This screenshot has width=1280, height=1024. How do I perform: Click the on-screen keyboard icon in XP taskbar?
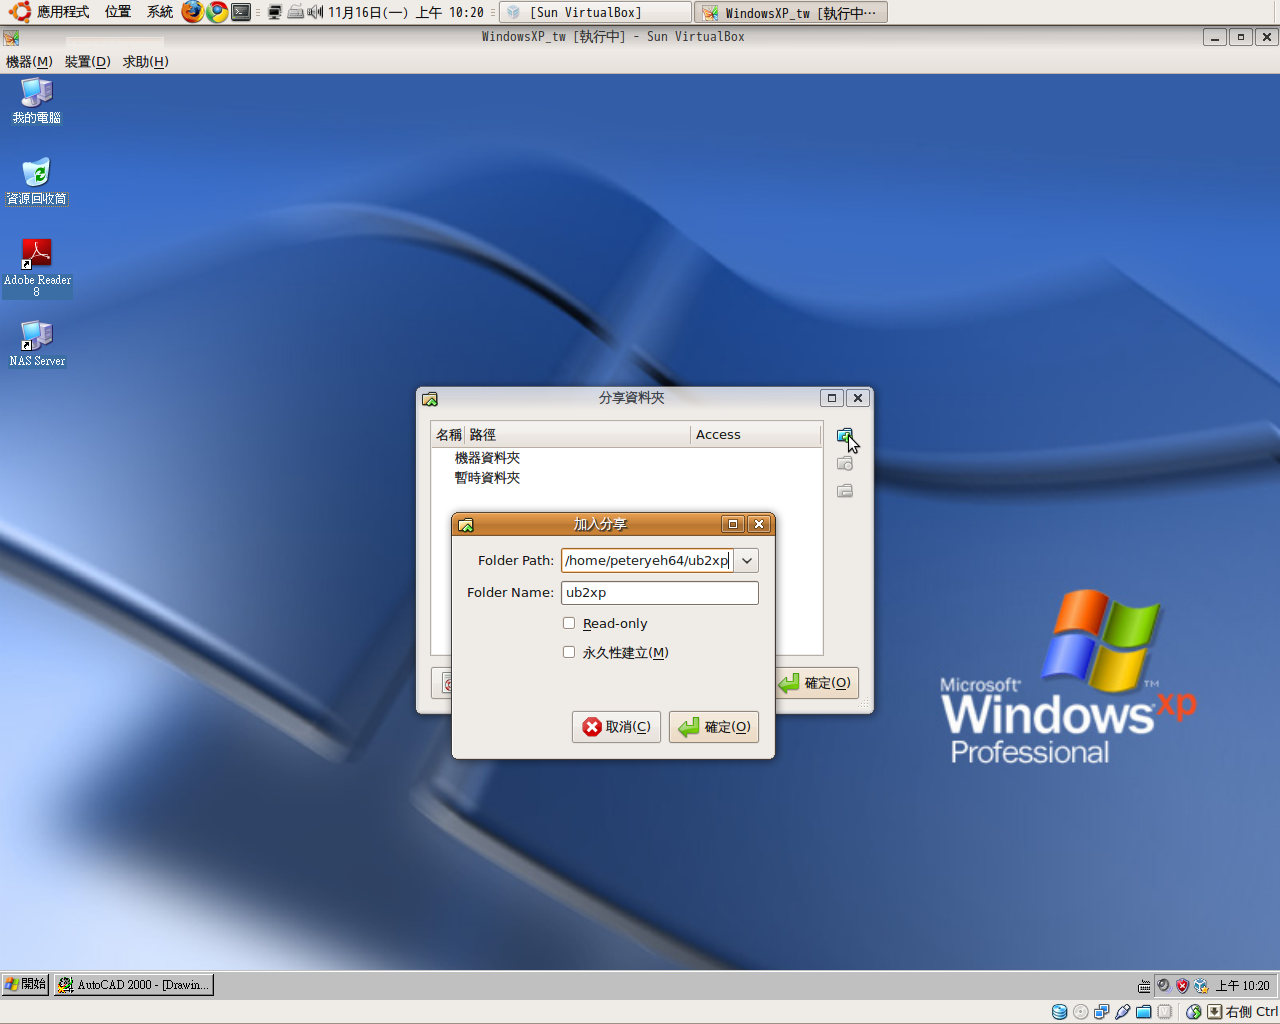(1144, 986)
